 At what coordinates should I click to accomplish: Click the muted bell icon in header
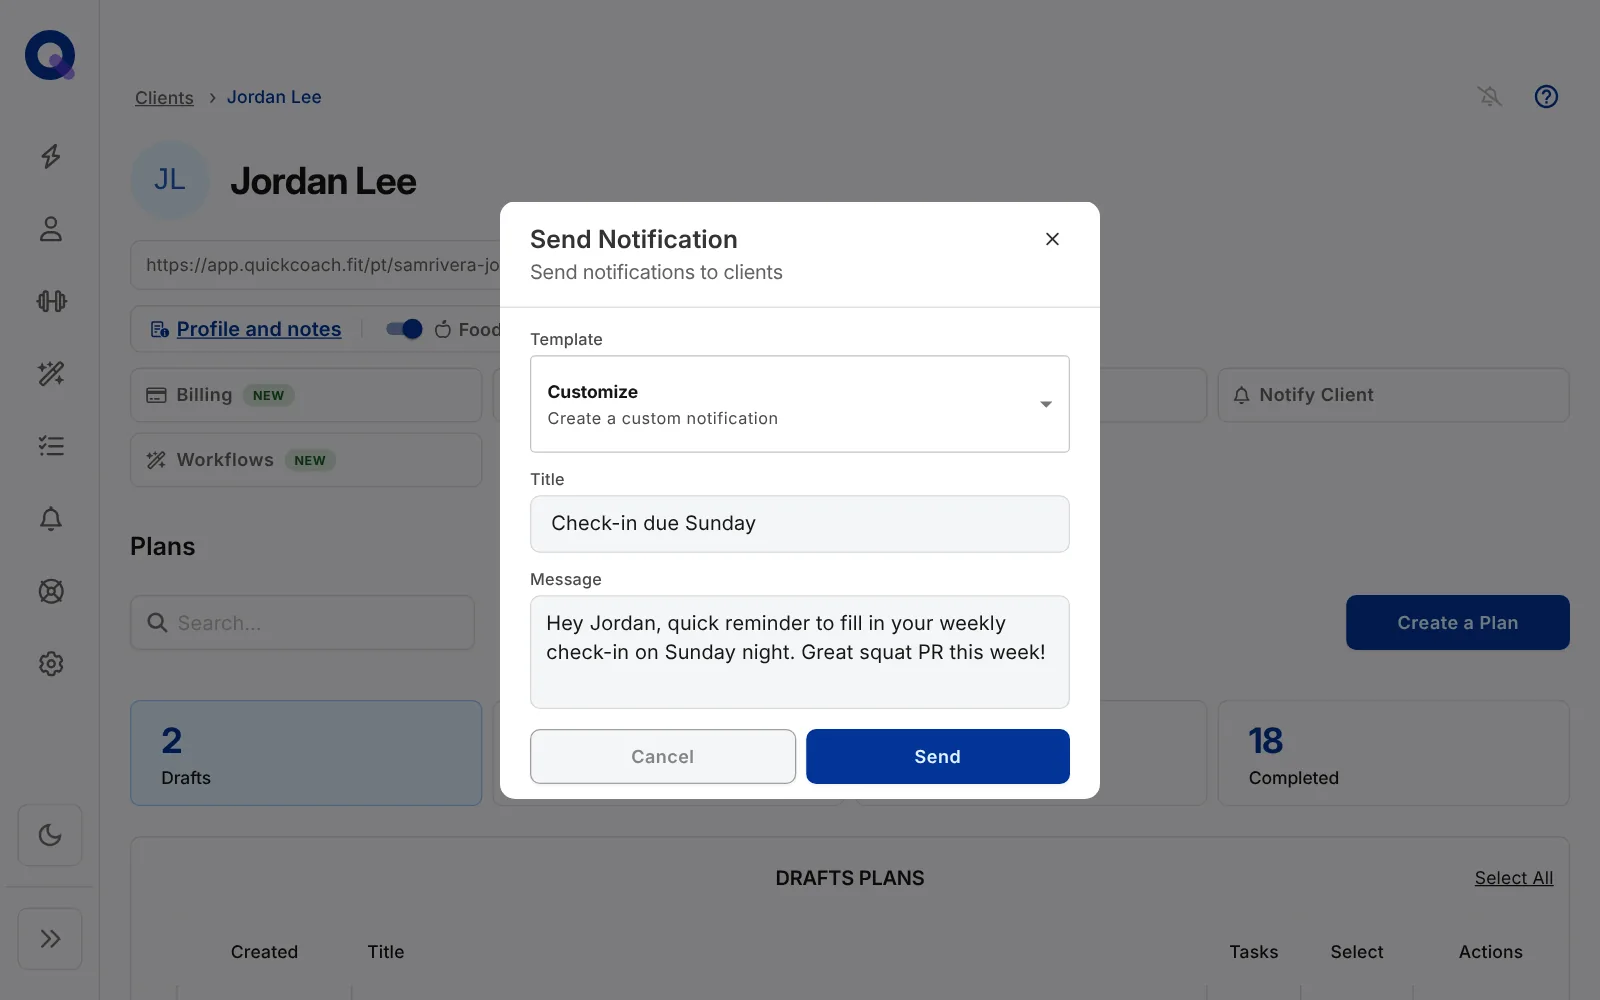(x=1490, y=96)
